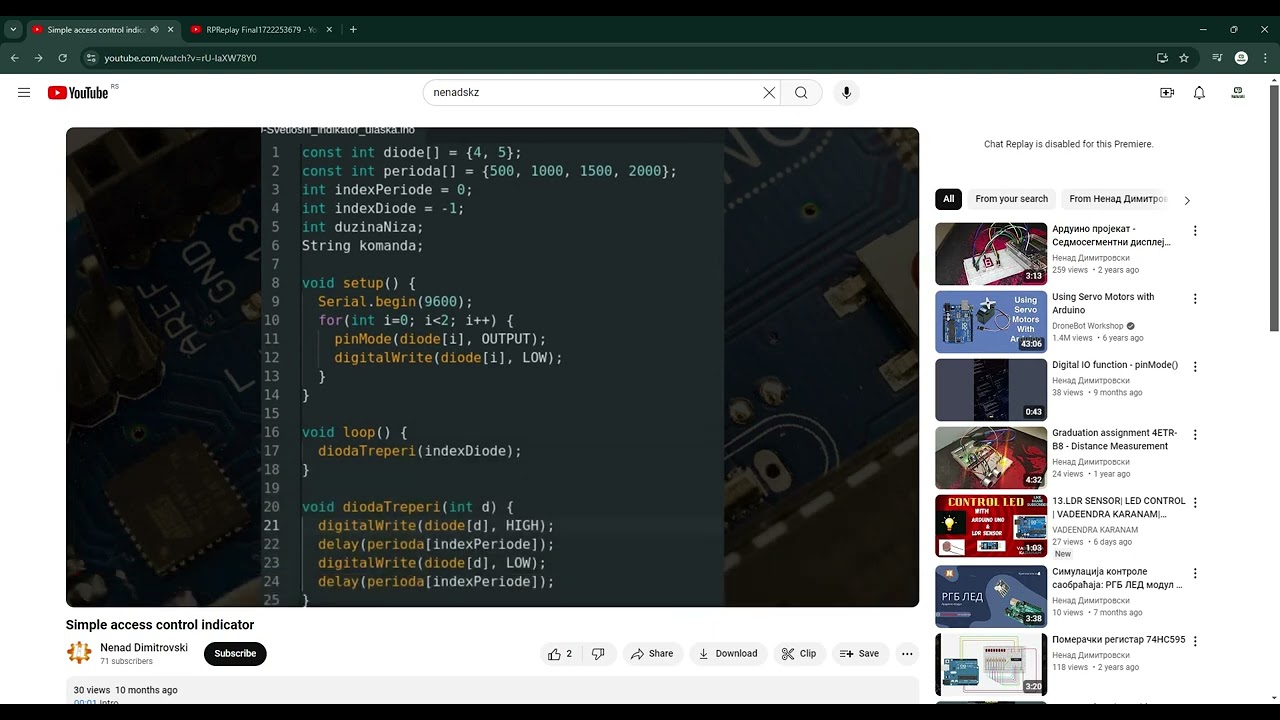Go to YouTube home via logo
1280x720 pixels.
(78, 93)
